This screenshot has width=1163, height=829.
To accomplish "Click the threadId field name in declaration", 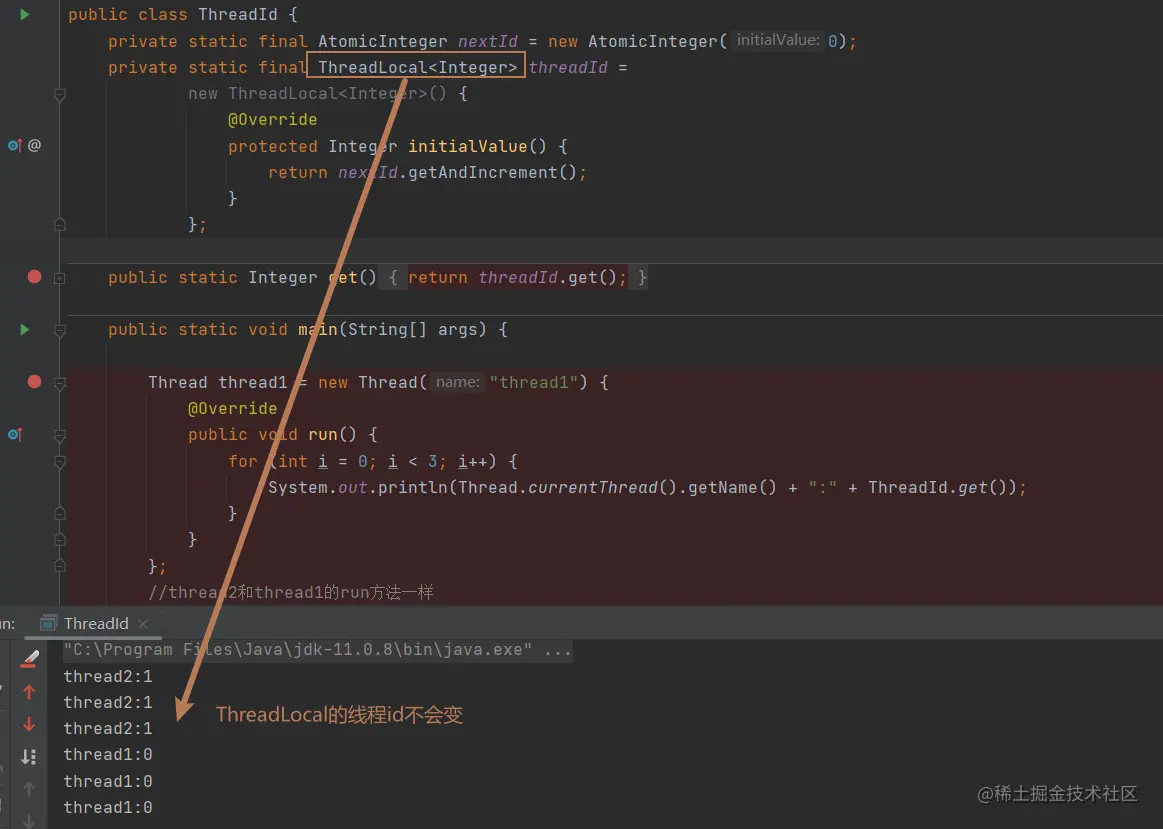I will tap(568, 67).
